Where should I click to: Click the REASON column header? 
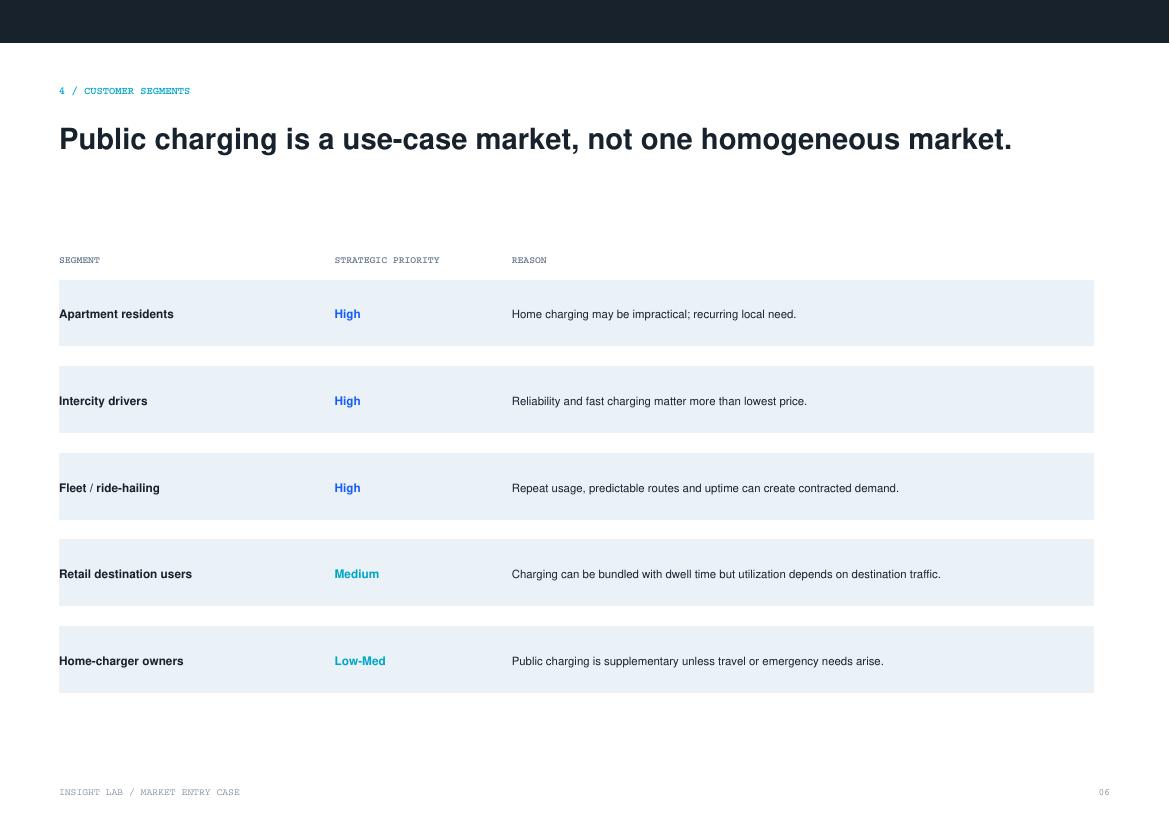point(529,260)
